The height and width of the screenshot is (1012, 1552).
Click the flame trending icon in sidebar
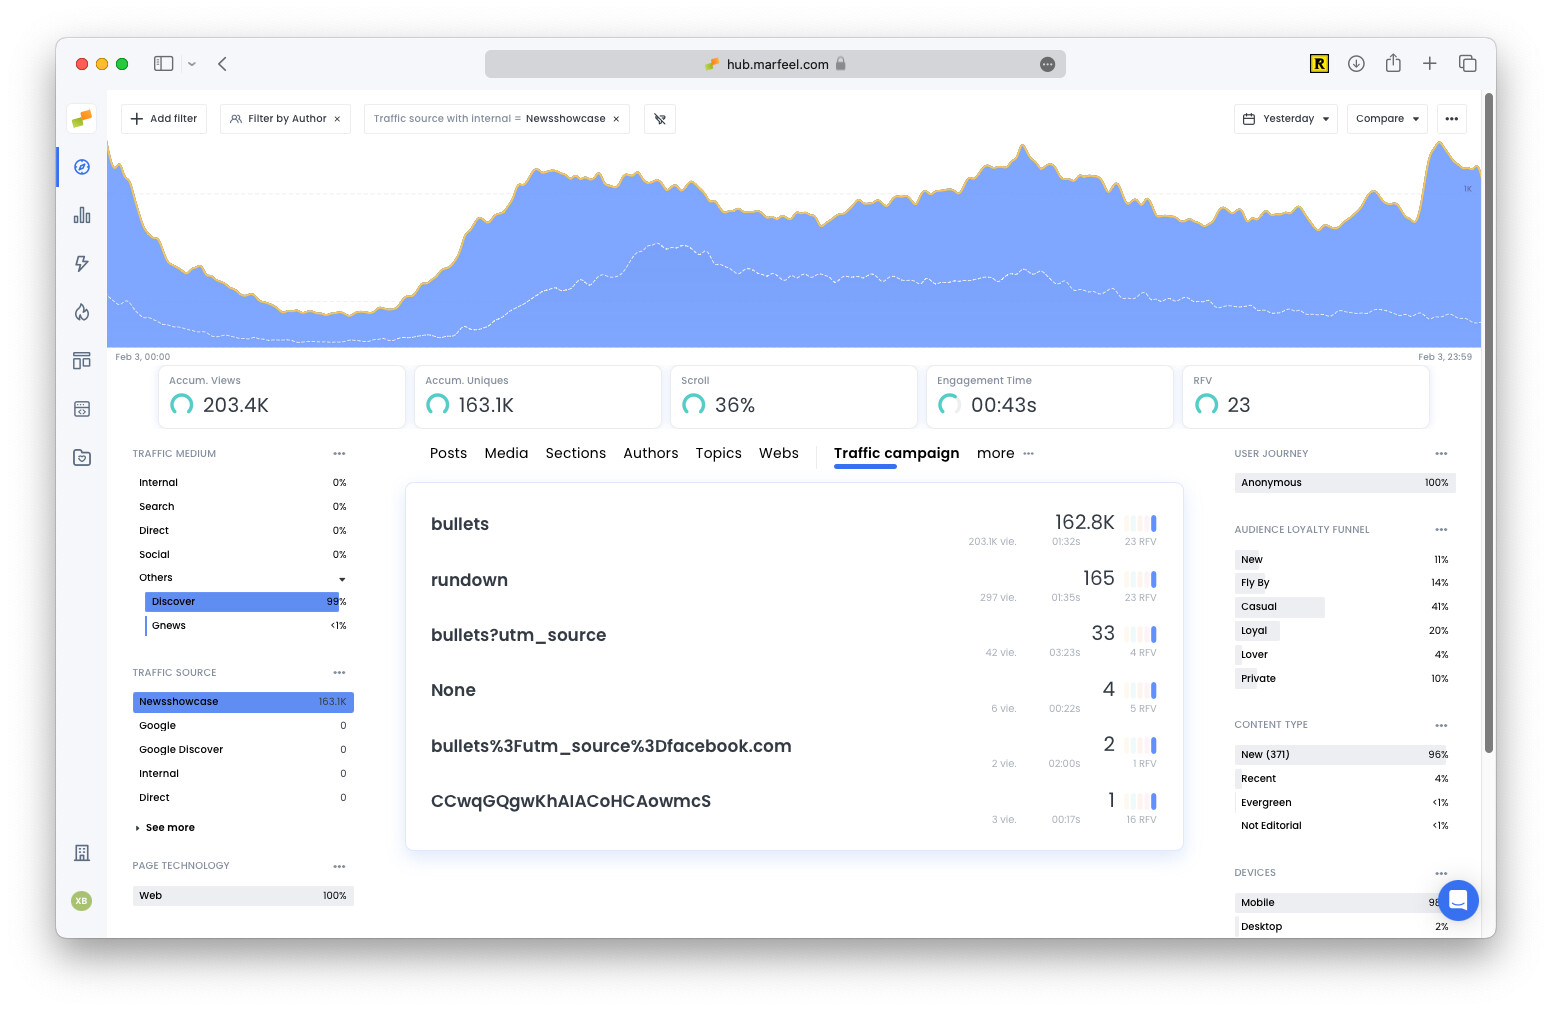tap(81, 311)
